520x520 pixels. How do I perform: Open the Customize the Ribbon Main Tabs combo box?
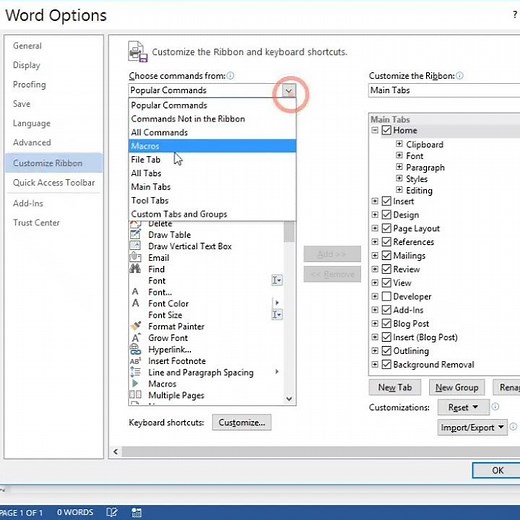(x=444, y=90)
